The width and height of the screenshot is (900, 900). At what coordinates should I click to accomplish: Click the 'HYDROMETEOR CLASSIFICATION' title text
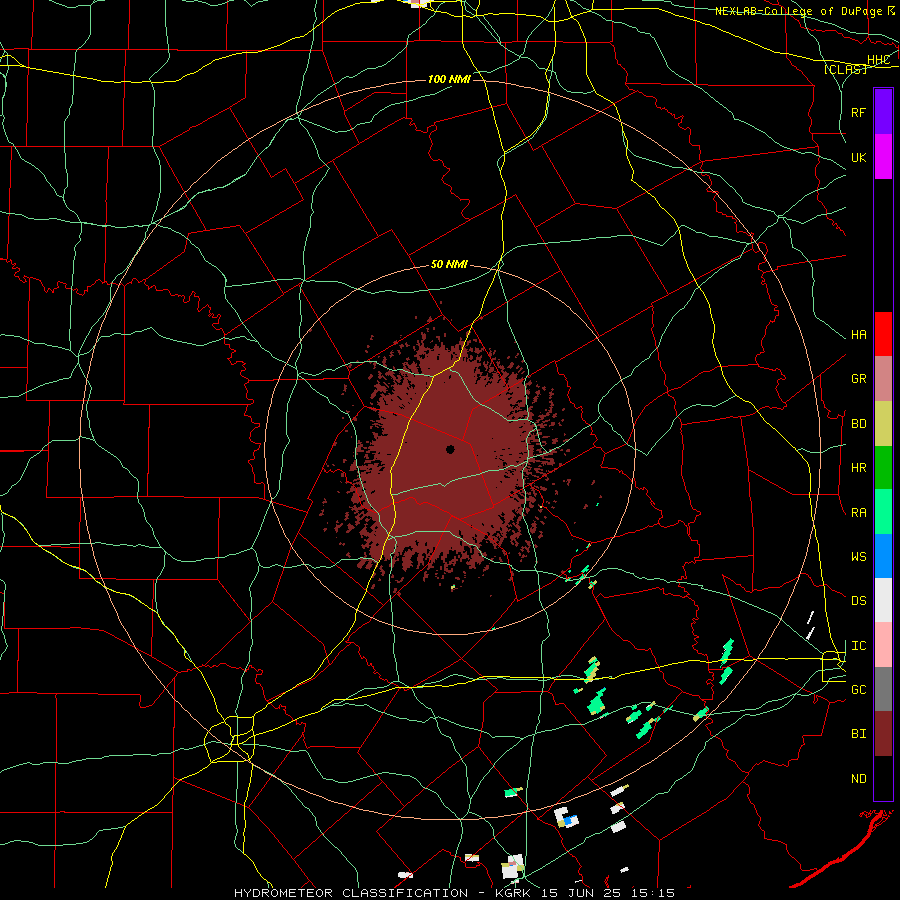click(351, 893)
